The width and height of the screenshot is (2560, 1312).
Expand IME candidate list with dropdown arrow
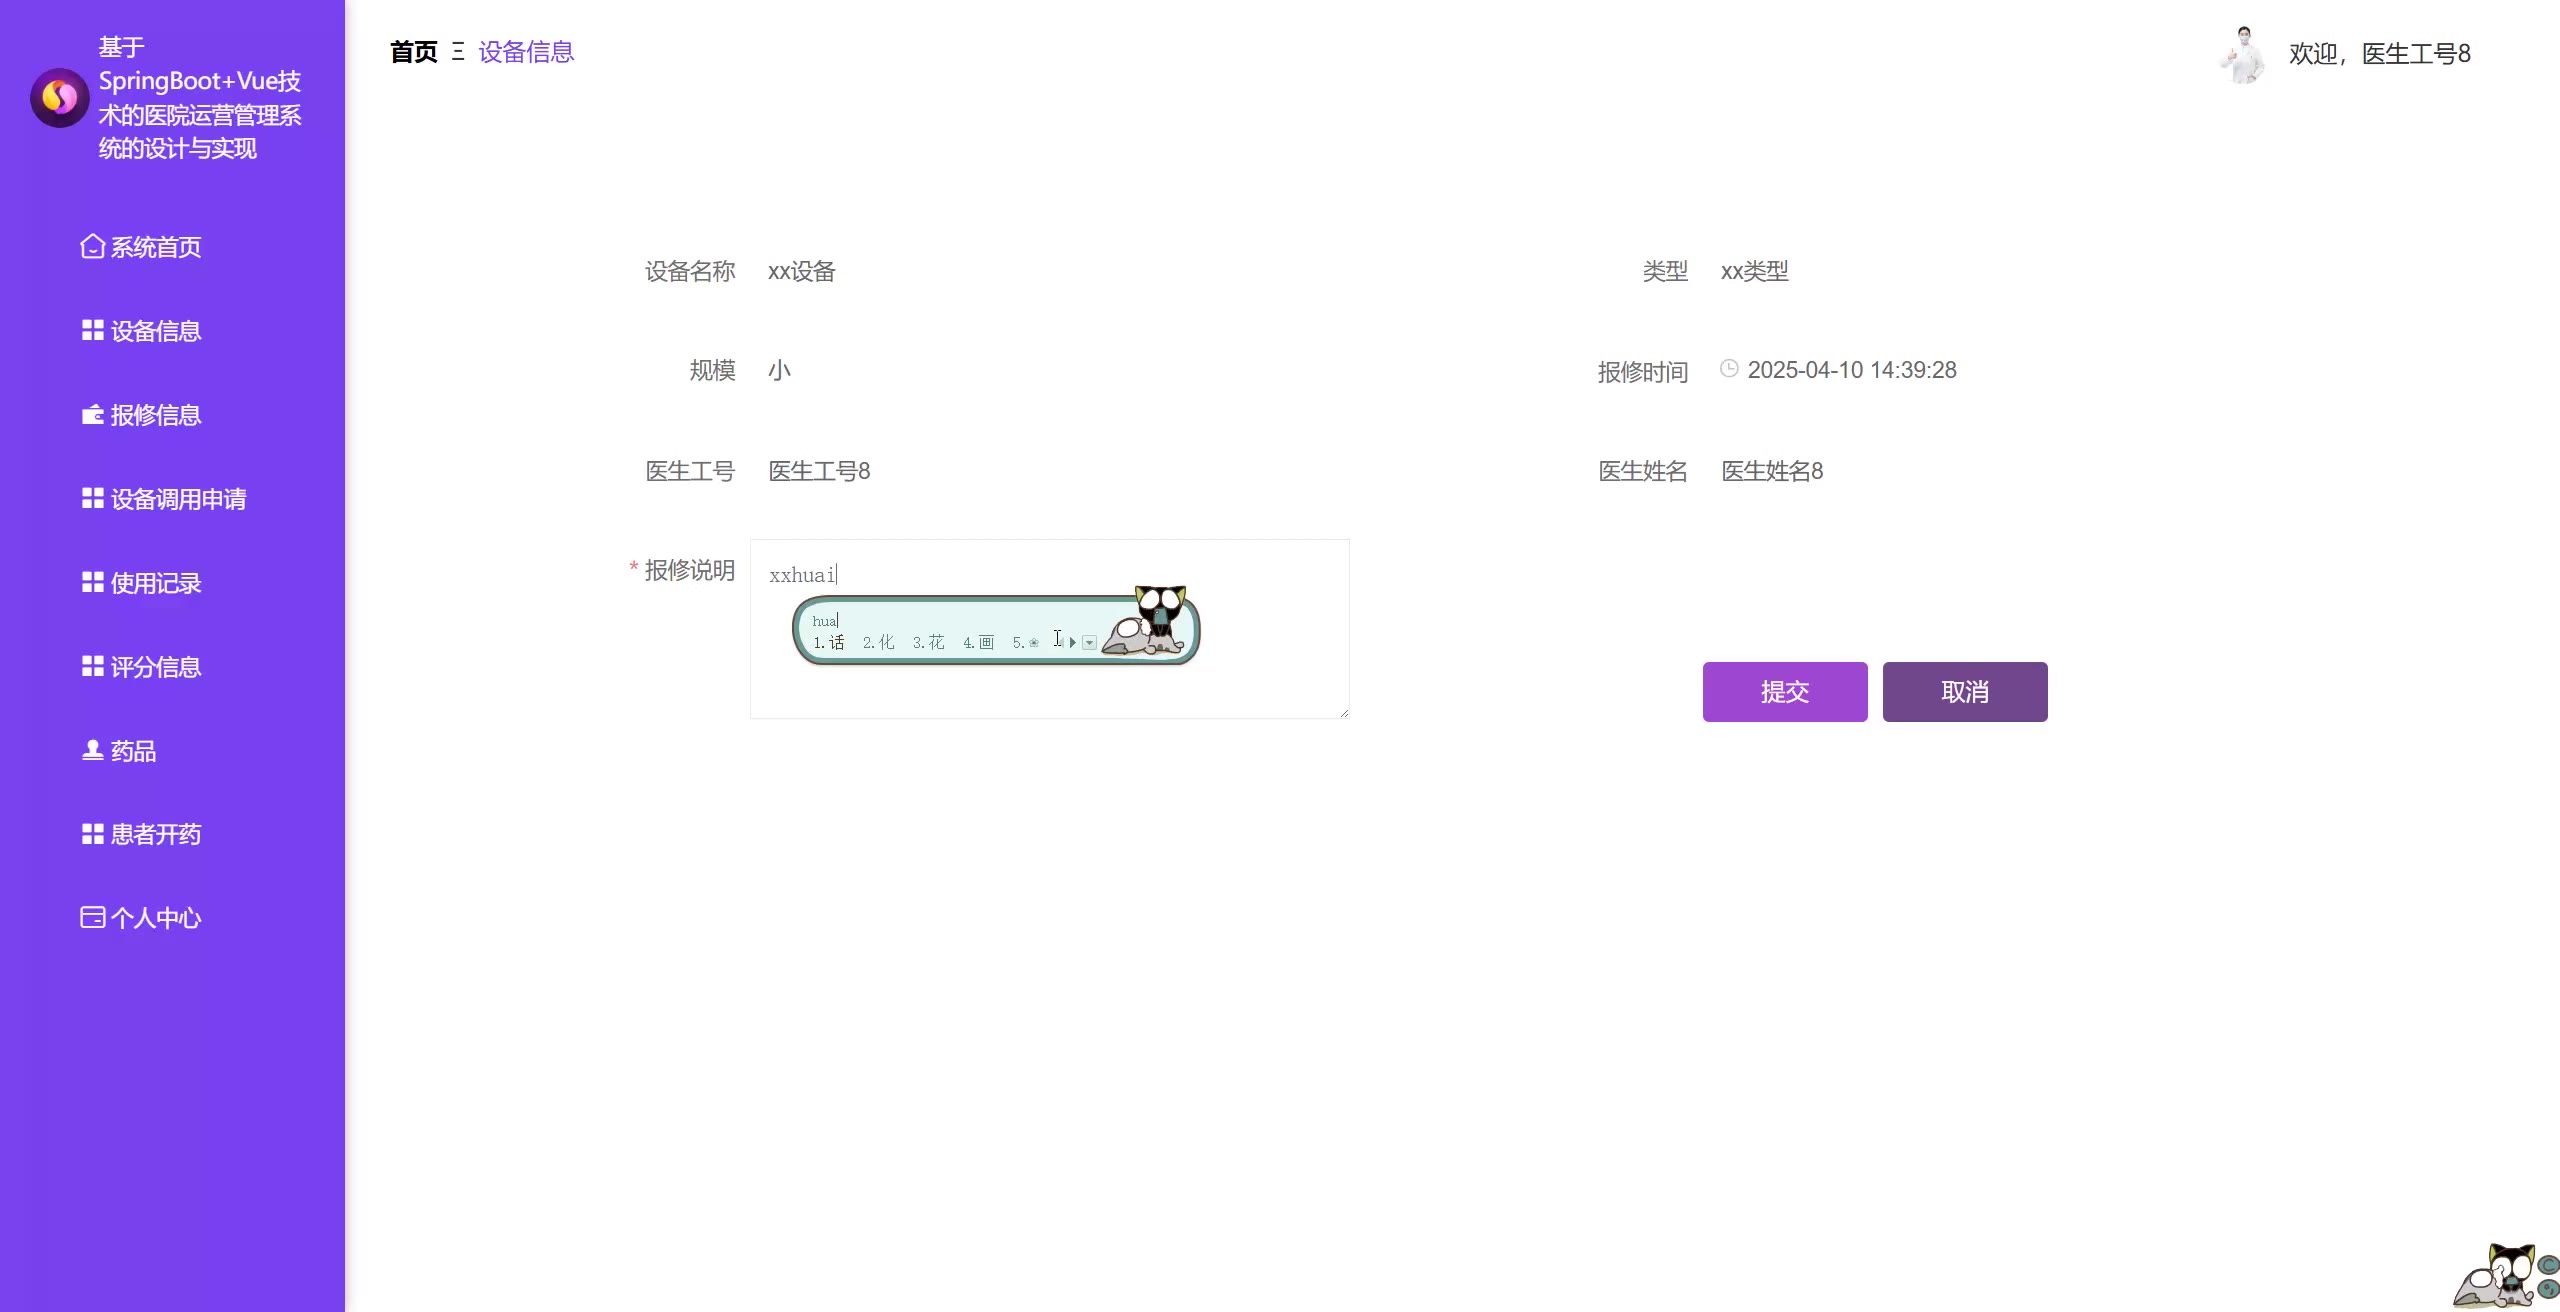click(x=1090, y=643)
